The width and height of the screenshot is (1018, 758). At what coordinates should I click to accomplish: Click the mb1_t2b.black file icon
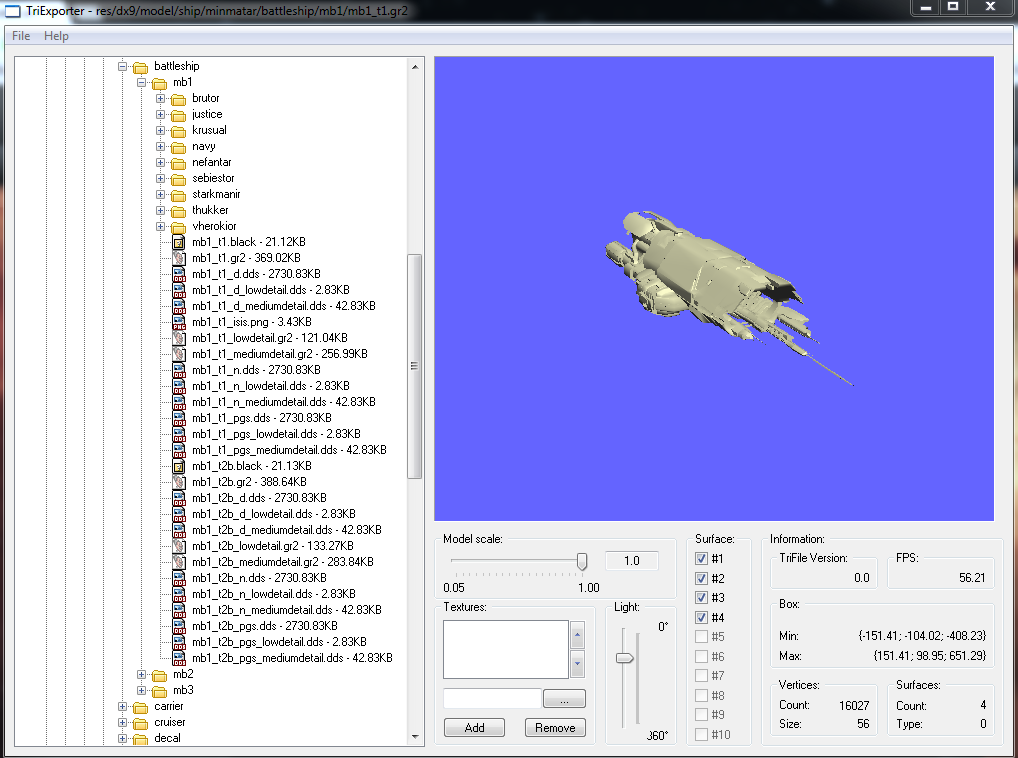[179, 466]
